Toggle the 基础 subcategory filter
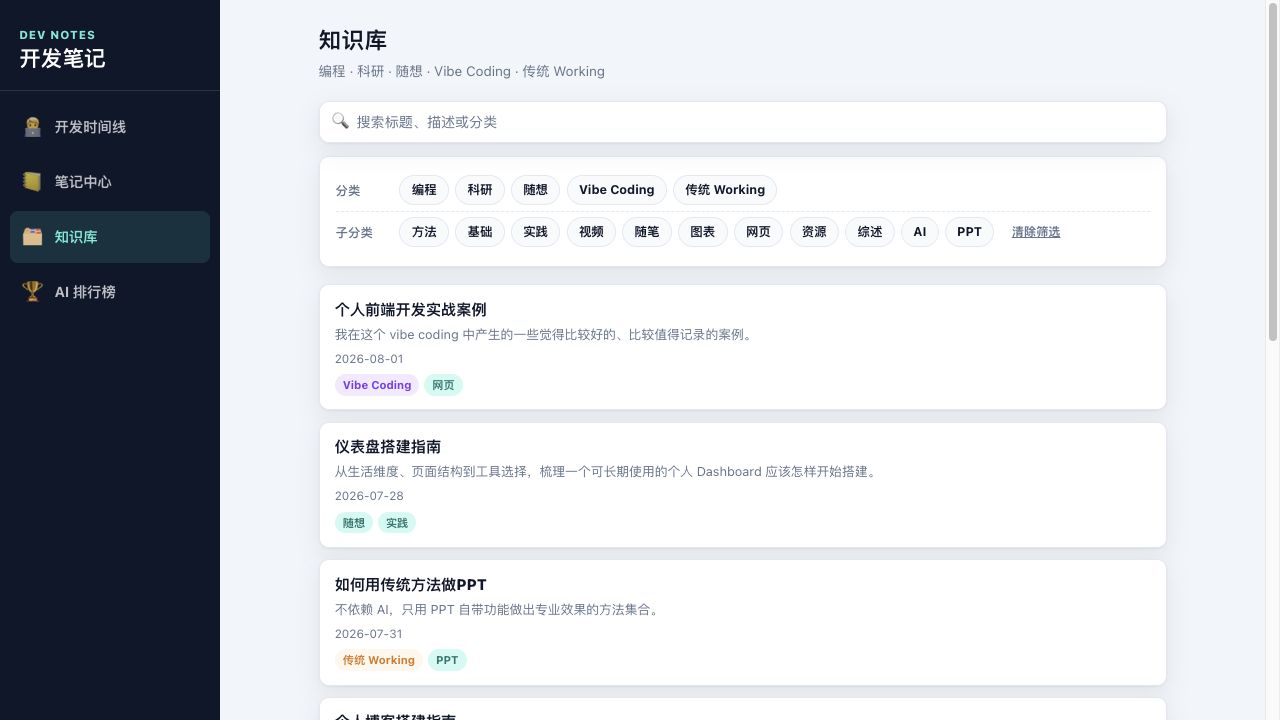The height and width of the screenshot is (720, 1280). point(480,232)
